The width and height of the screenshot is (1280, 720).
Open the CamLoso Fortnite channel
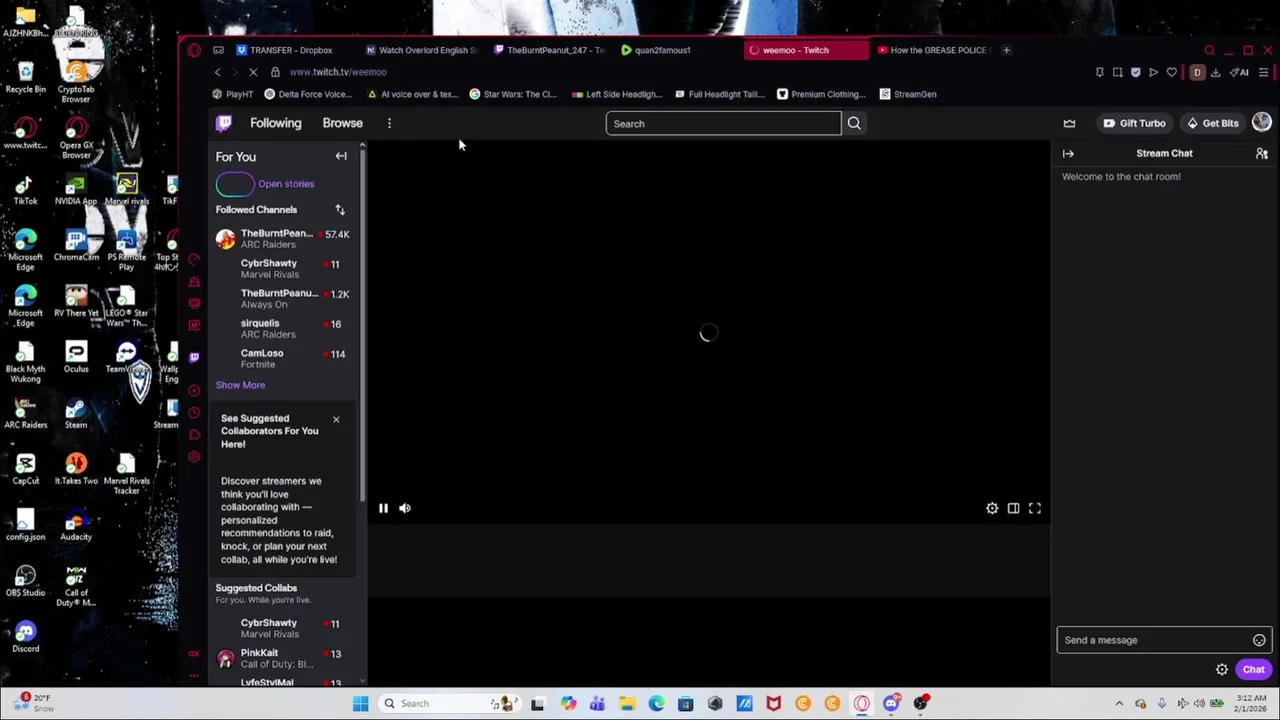pyautogui.click(x=282, y=358)
